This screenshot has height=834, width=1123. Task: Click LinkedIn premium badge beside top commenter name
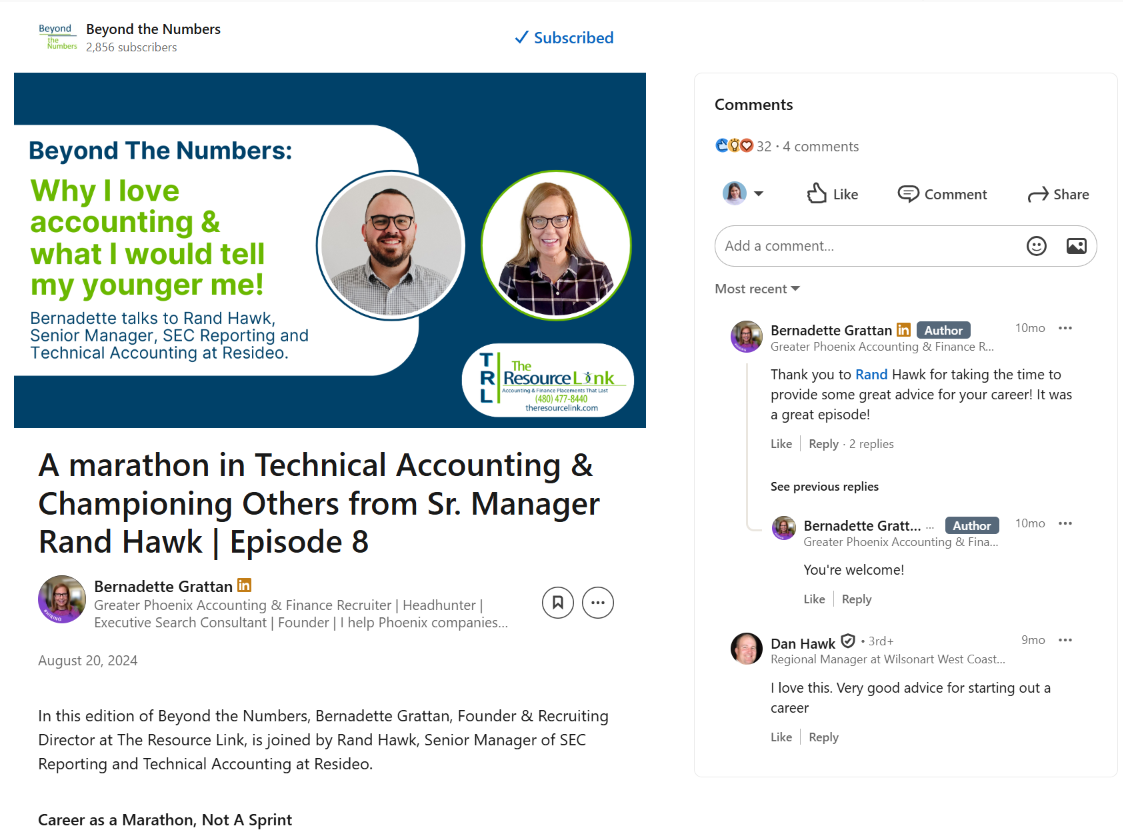(x=904, y=330)
